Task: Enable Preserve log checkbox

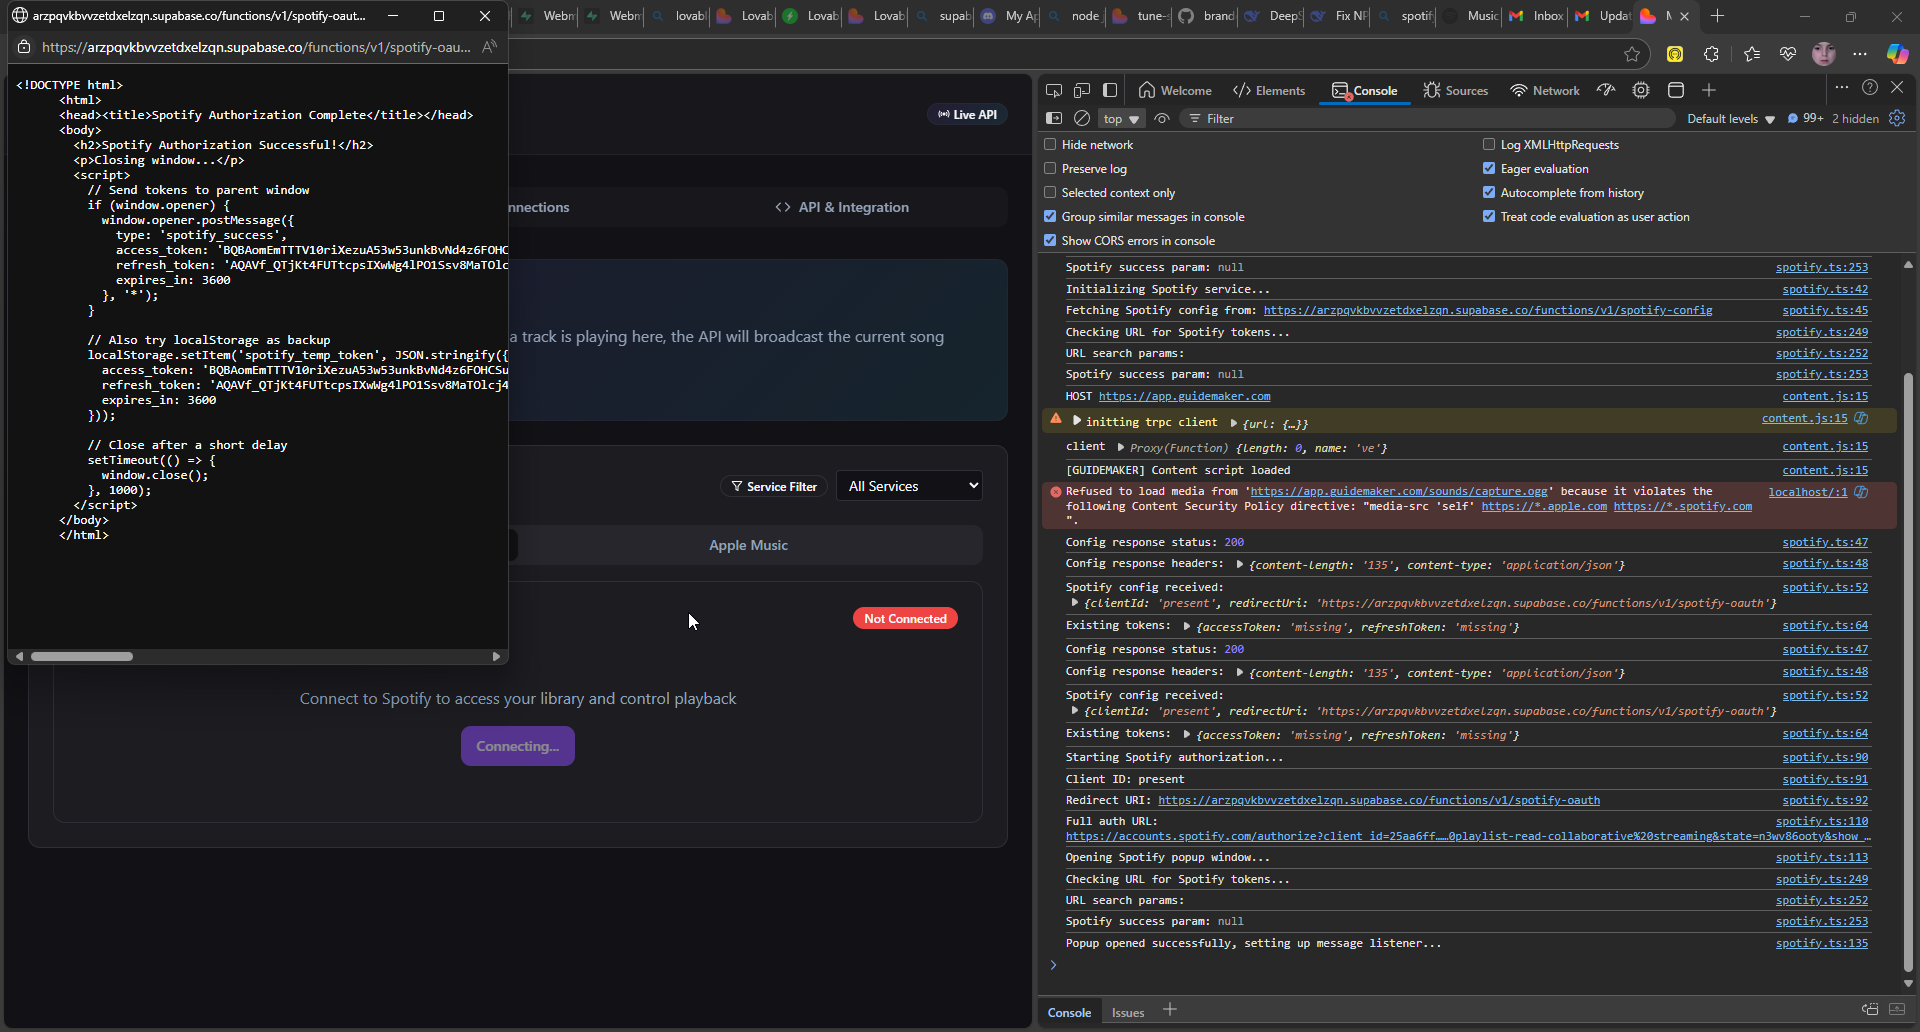Action: point(1050,168)
